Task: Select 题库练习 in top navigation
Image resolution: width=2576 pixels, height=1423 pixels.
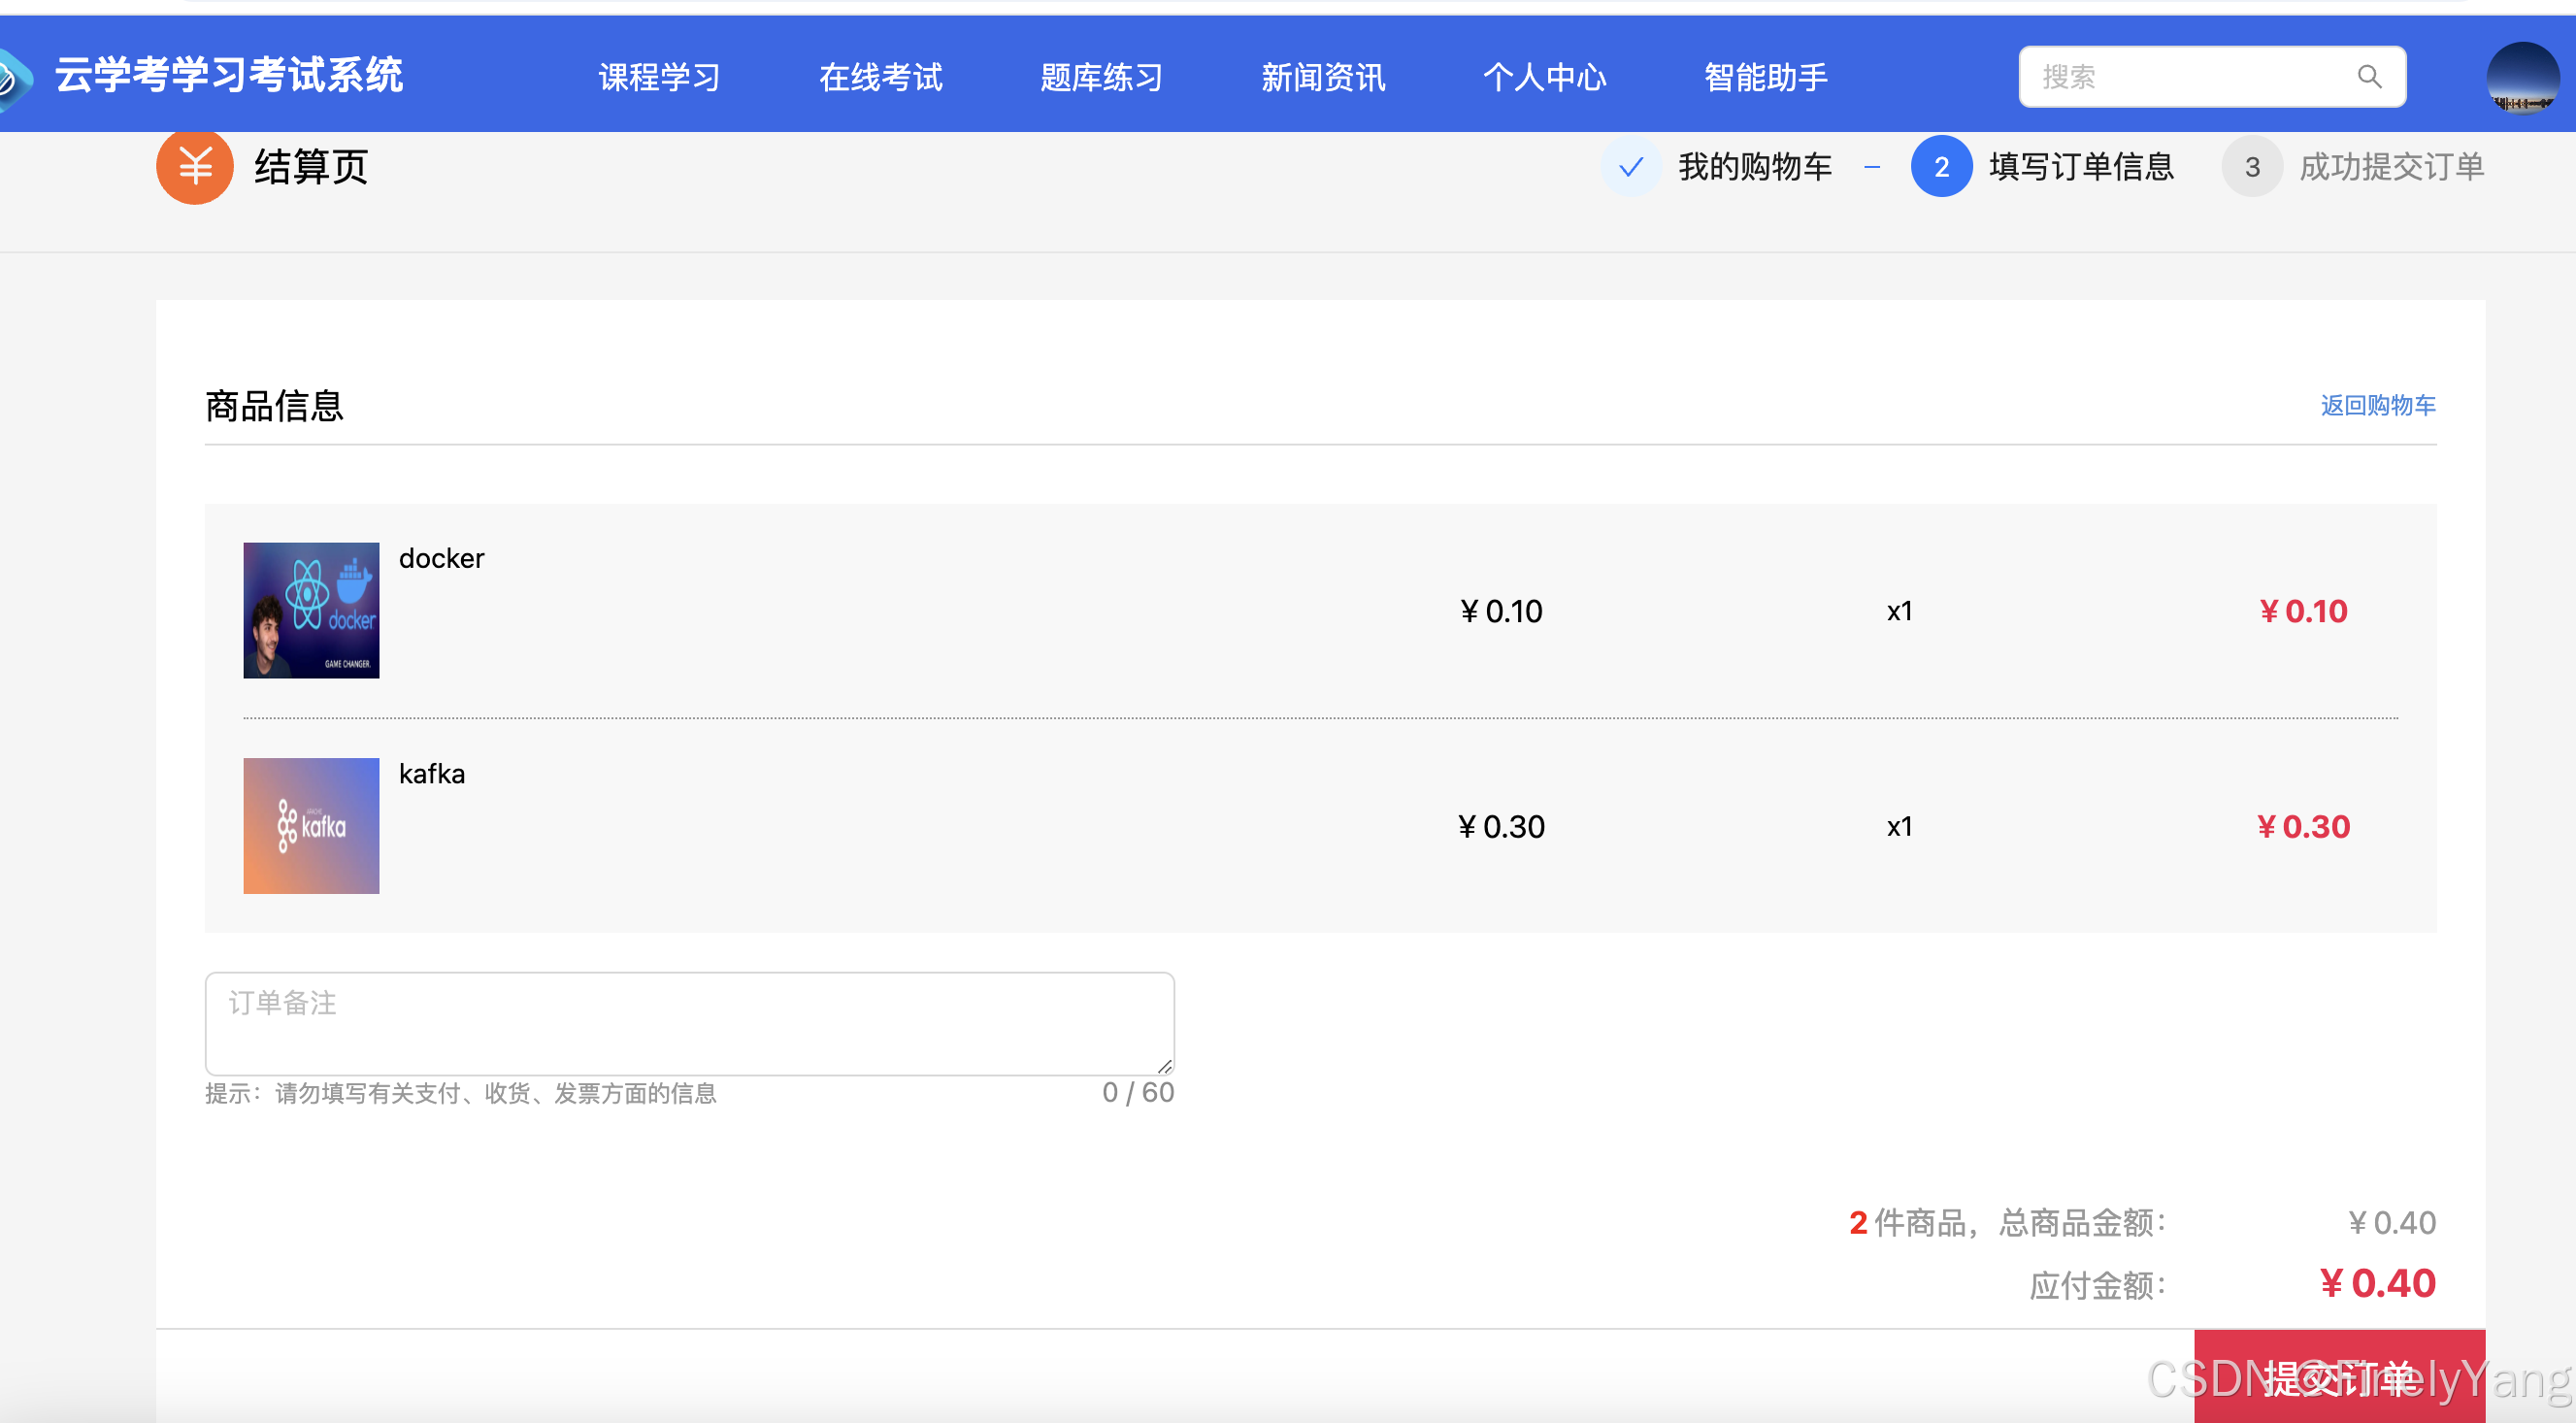Action: [1101, 77]
